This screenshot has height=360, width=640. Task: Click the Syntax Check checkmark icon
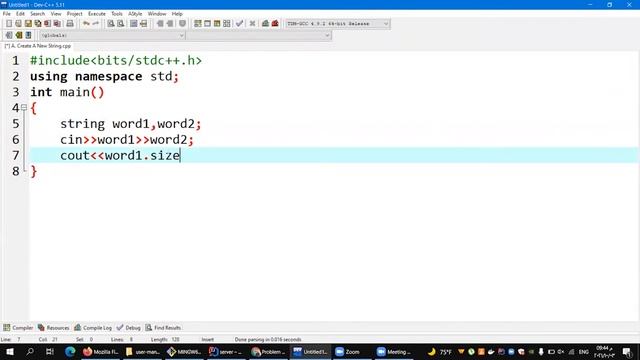tap(240, 24)
